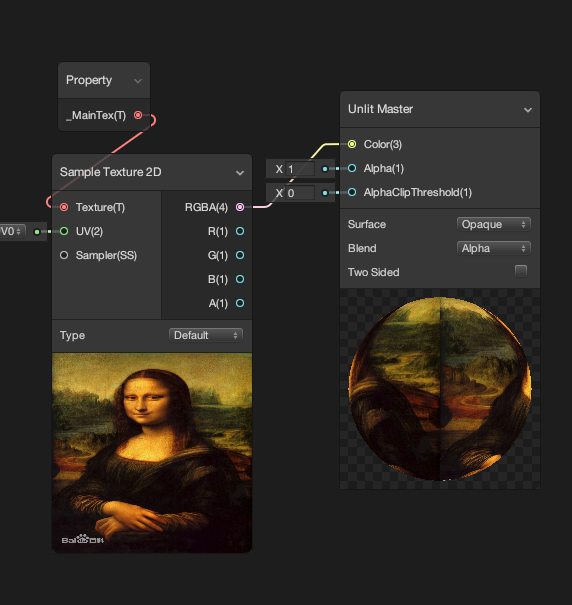The height and width of the screenshot is (605, 572).
Task: Click the Sampler(SS) input port
Action: point(64,255)
